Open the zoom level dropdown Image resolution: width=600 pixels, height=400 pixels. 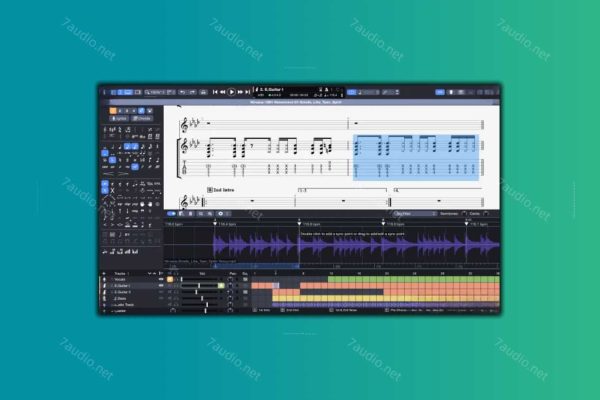coord(155,92)
